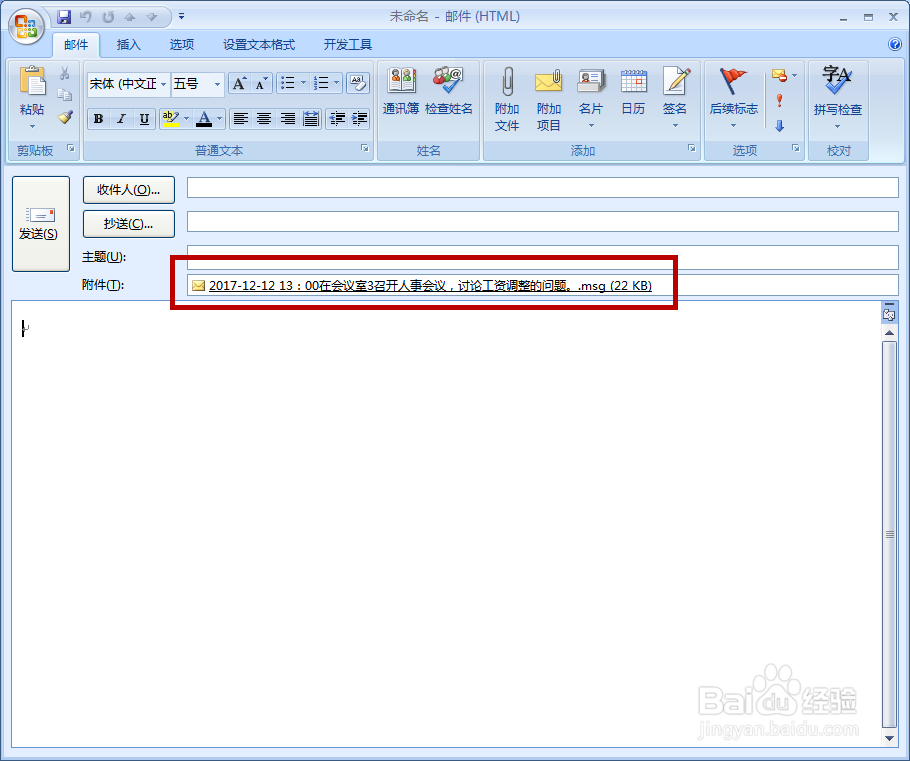Mark message as high importance
The width and height of the screenshot is (910, 761).
(779, 100)
